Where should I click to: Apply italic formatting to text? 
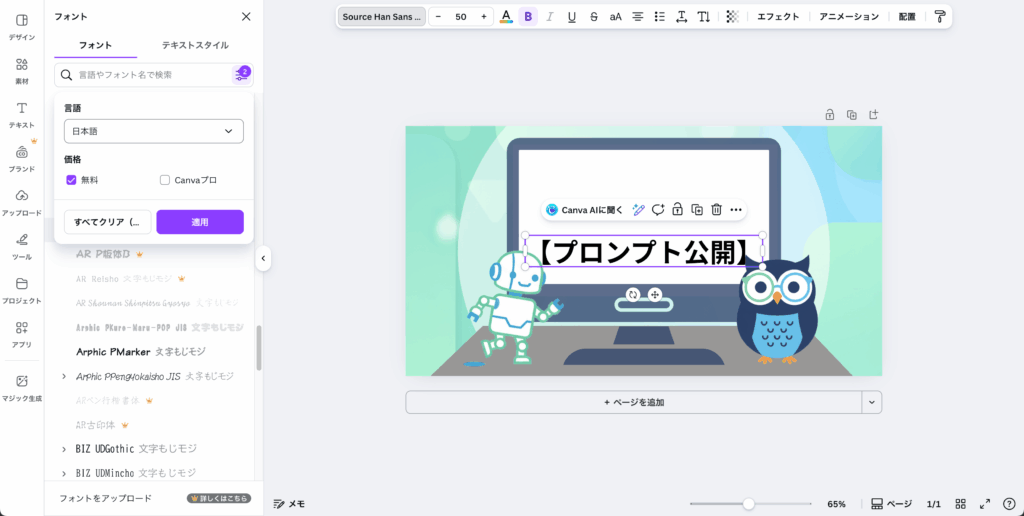click(550, 16)
